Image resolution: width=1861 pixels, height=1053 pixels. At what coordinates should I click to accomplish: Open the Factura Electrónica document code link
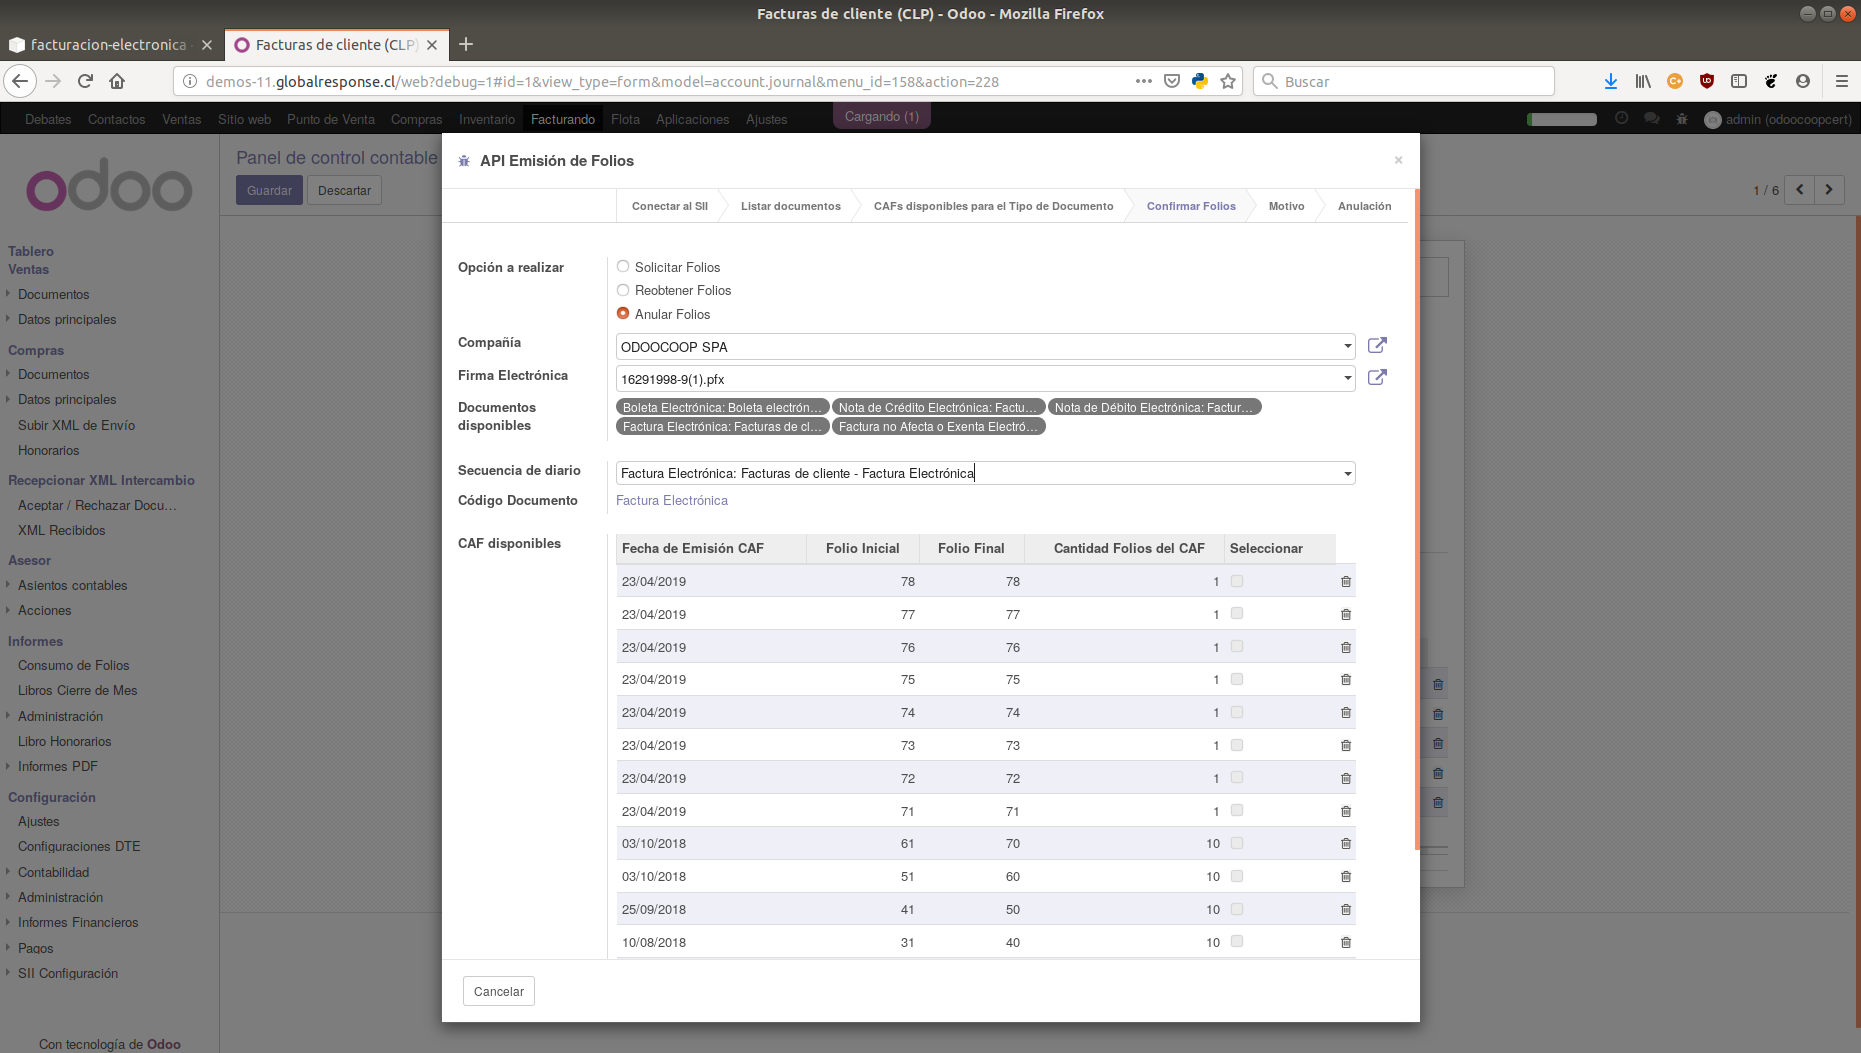(x=672, y=500)
